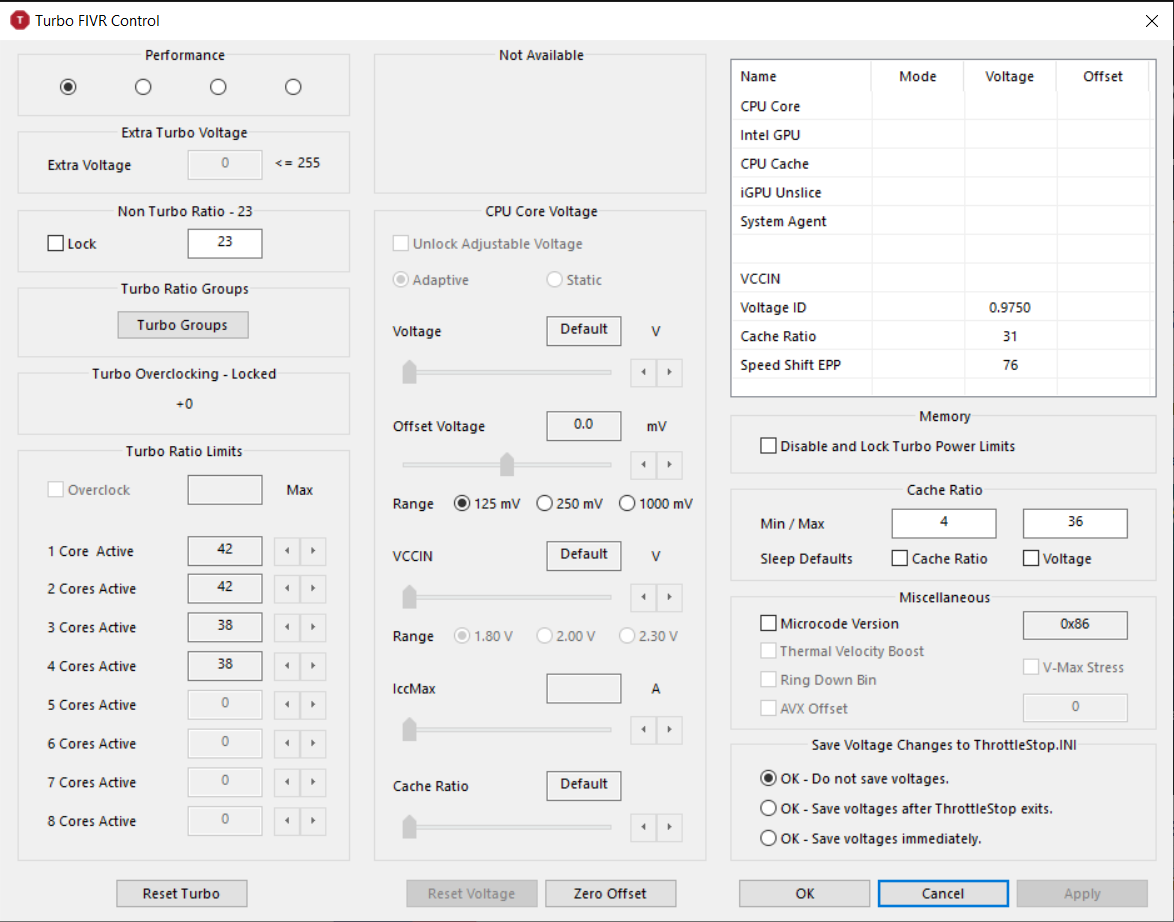Screen dimensions: 1174x922
Task: Open Turbo Groups dialog
Action: click(183, 325)
